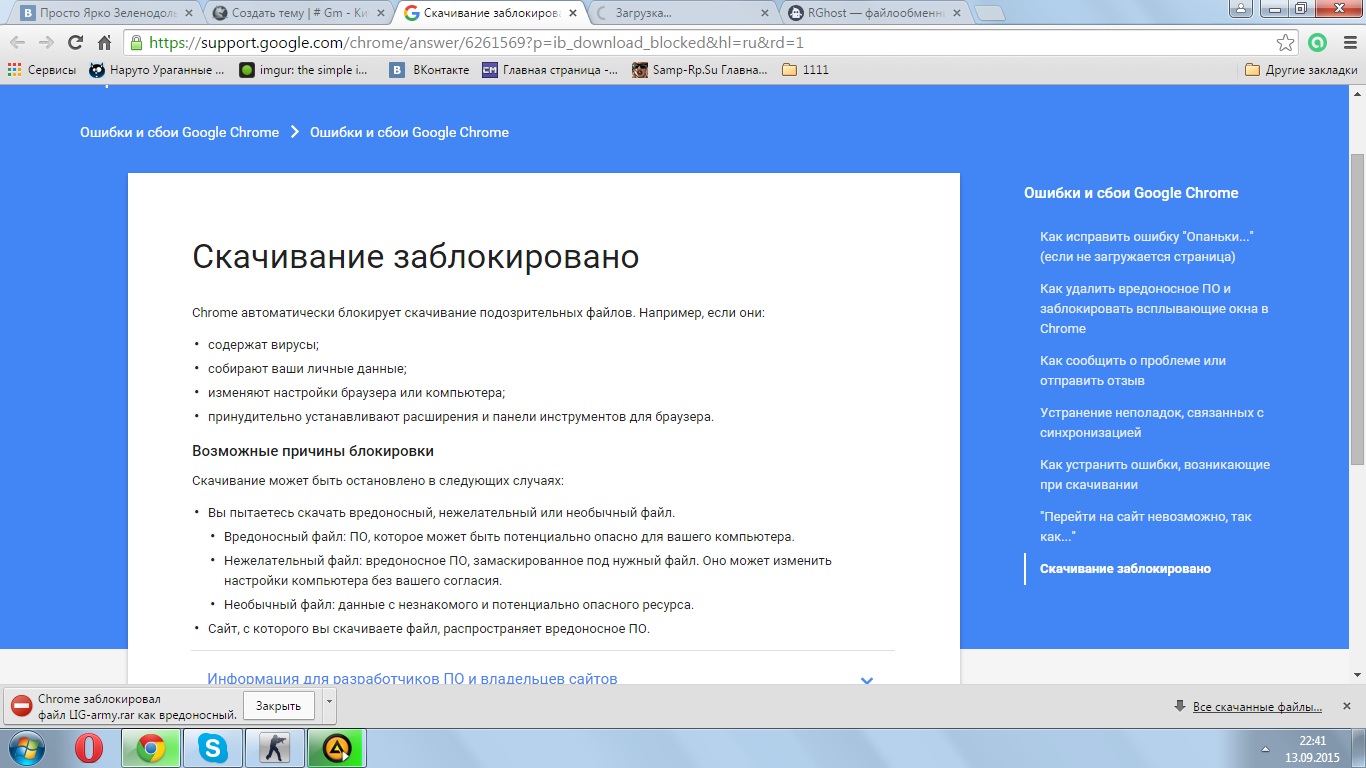The height and width of the screenshot is (768, 1366).
Task: Close the Создать тему tab
Action: point(380,14)
